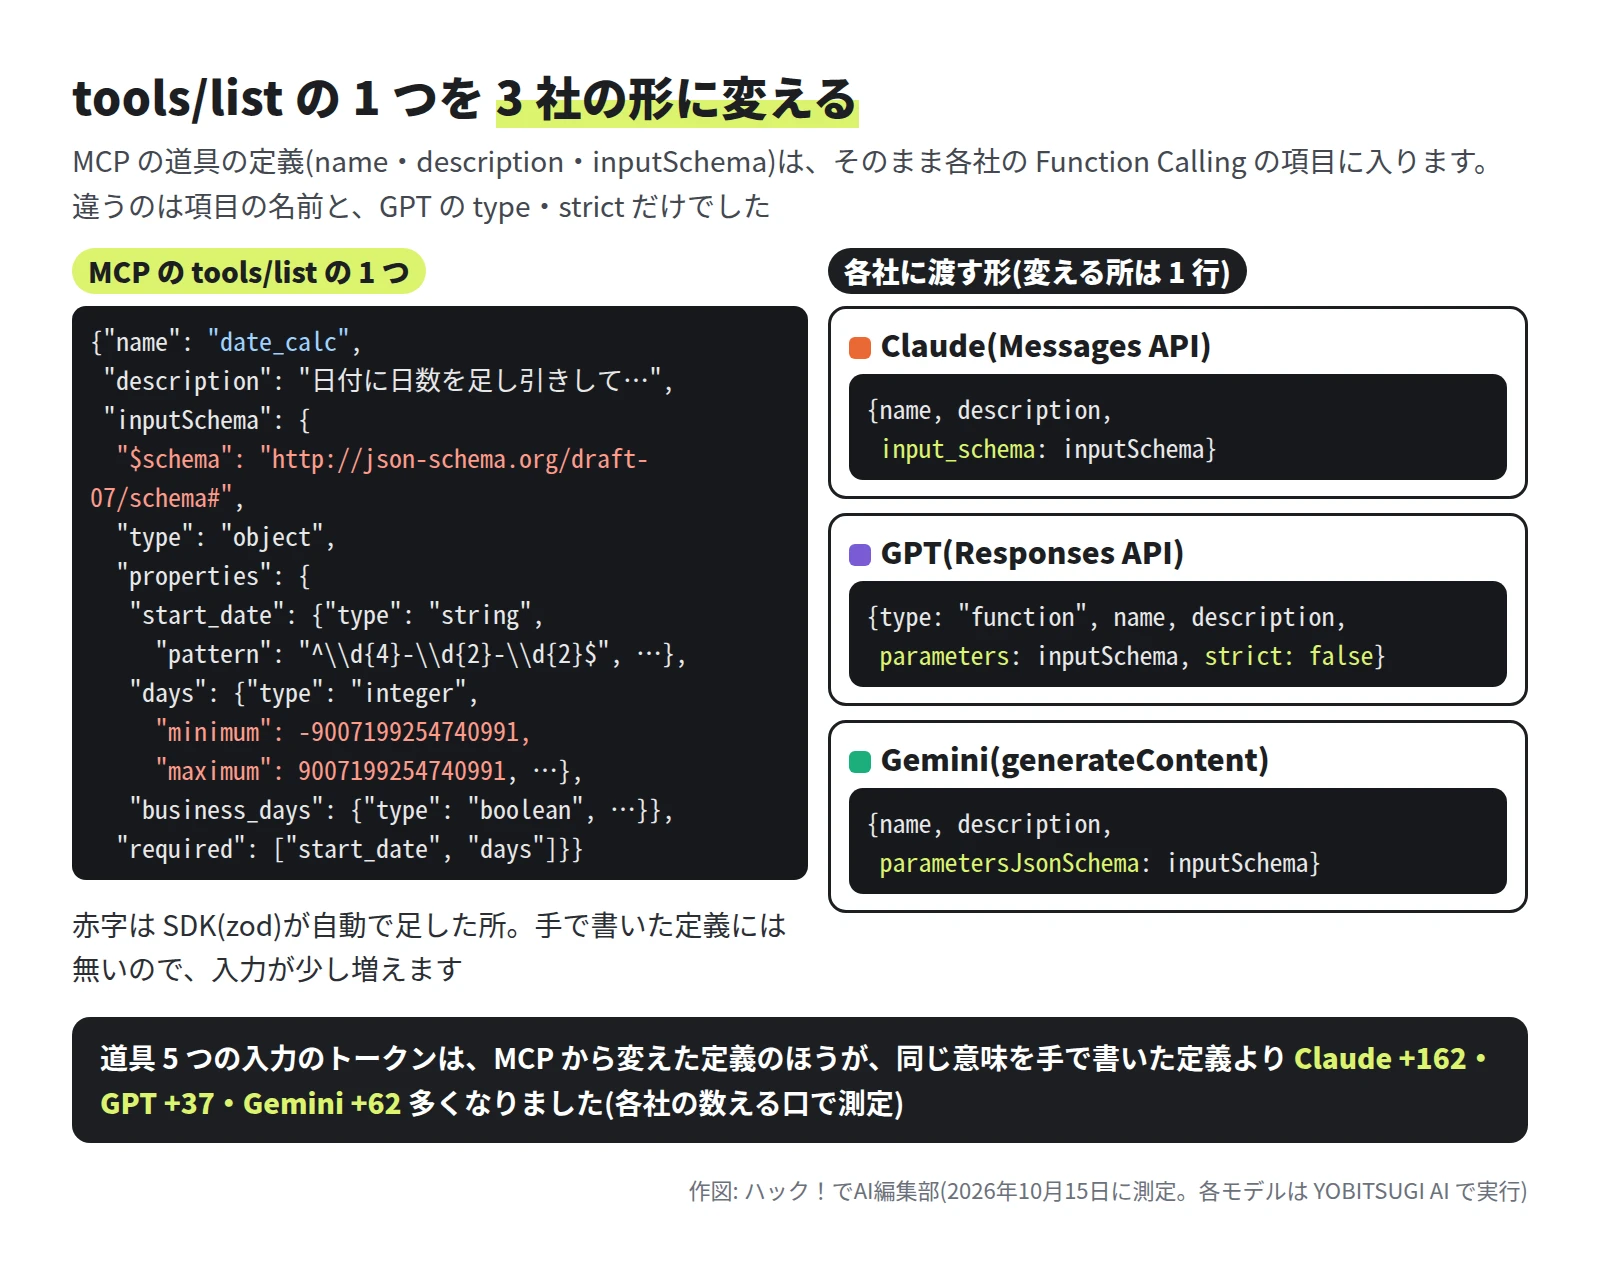Click the 'GPT(Responses API)' heading
This screenshot has height=1261, width=1600.
point(1032,553)
